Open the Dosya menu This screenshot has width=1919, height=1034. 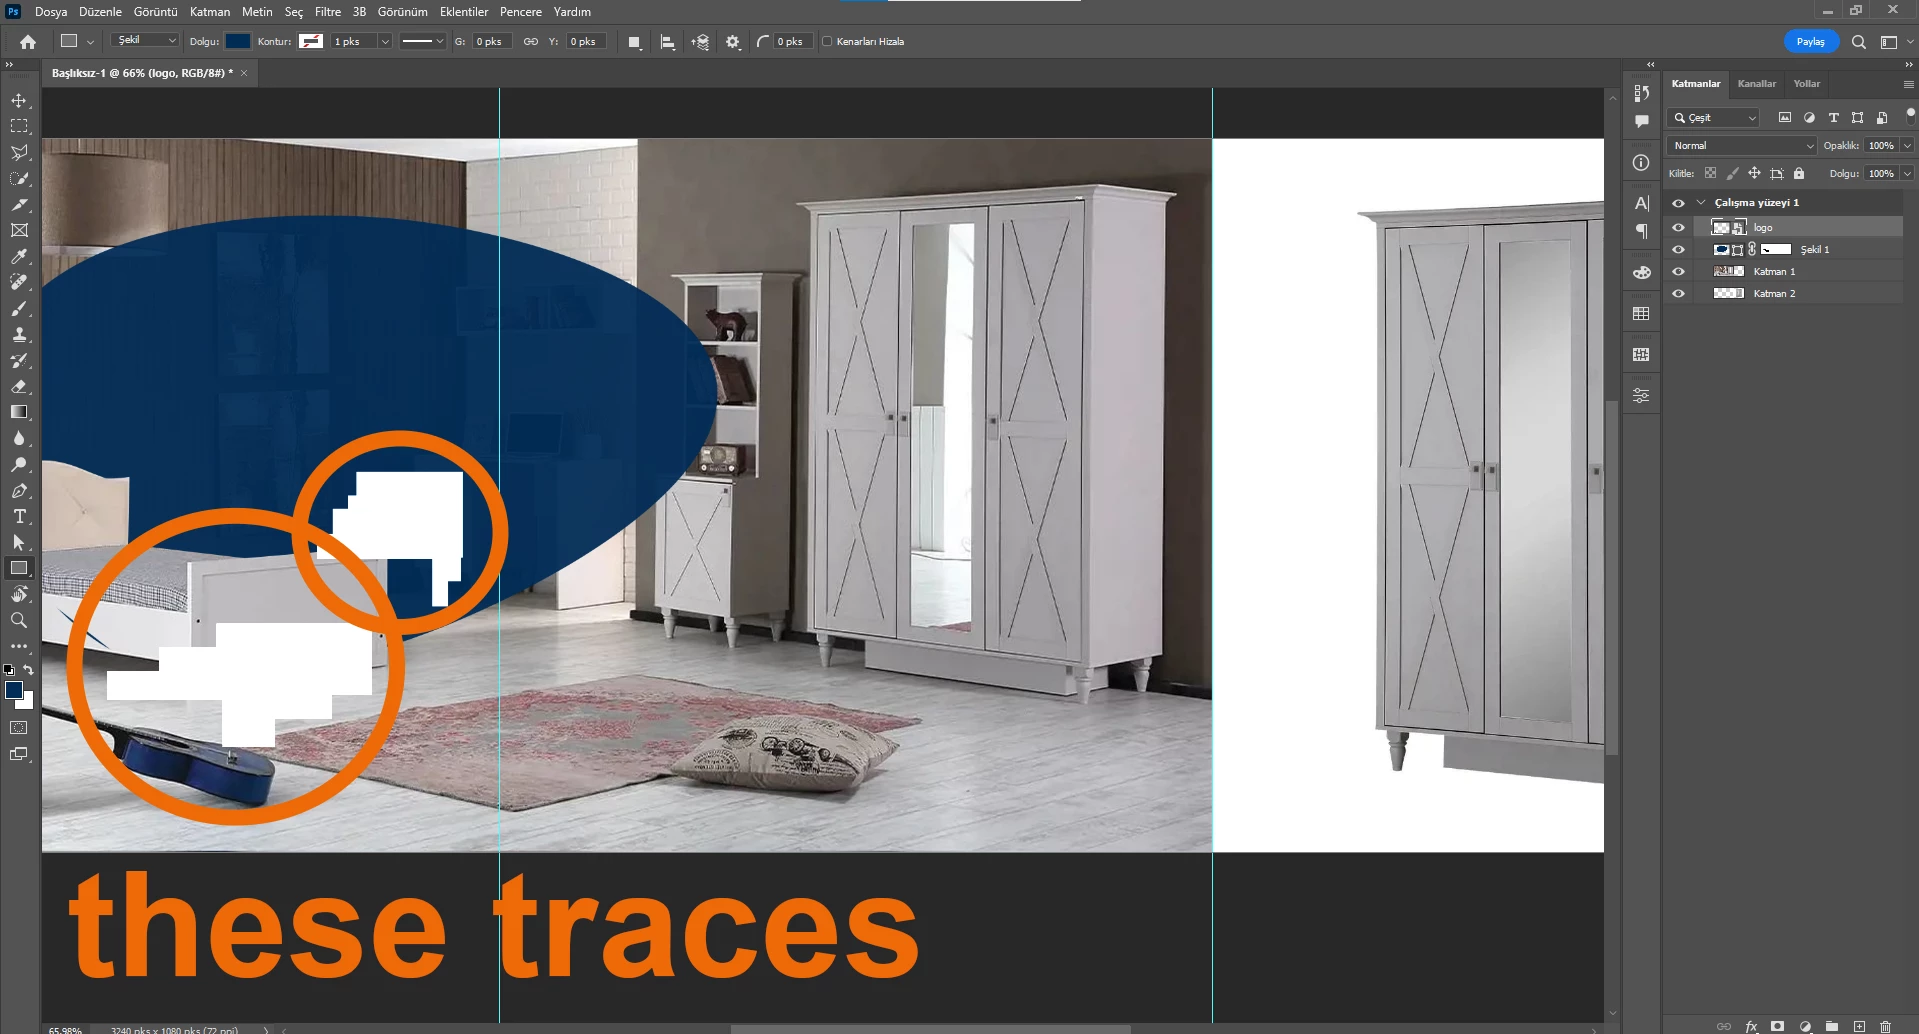click(51, 12)
